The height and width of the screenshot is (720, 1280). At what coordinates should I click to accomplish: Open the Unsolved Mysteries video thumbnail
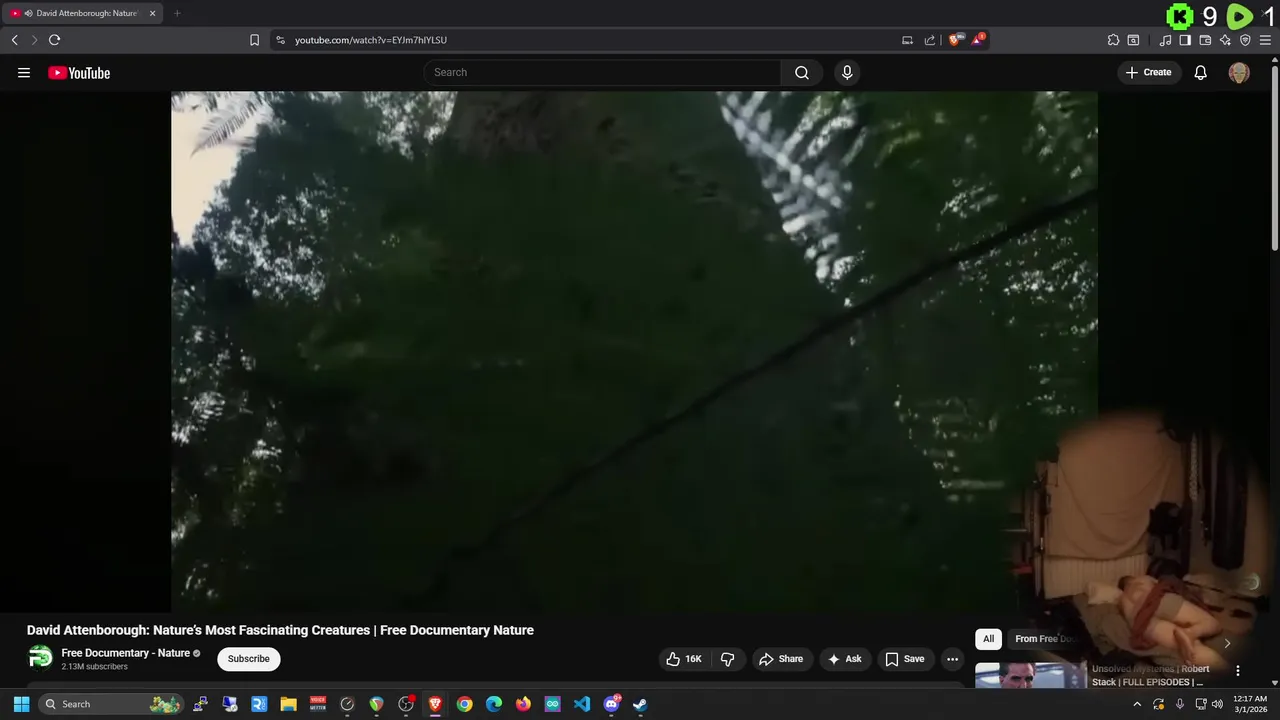(x=1030, y=675)
